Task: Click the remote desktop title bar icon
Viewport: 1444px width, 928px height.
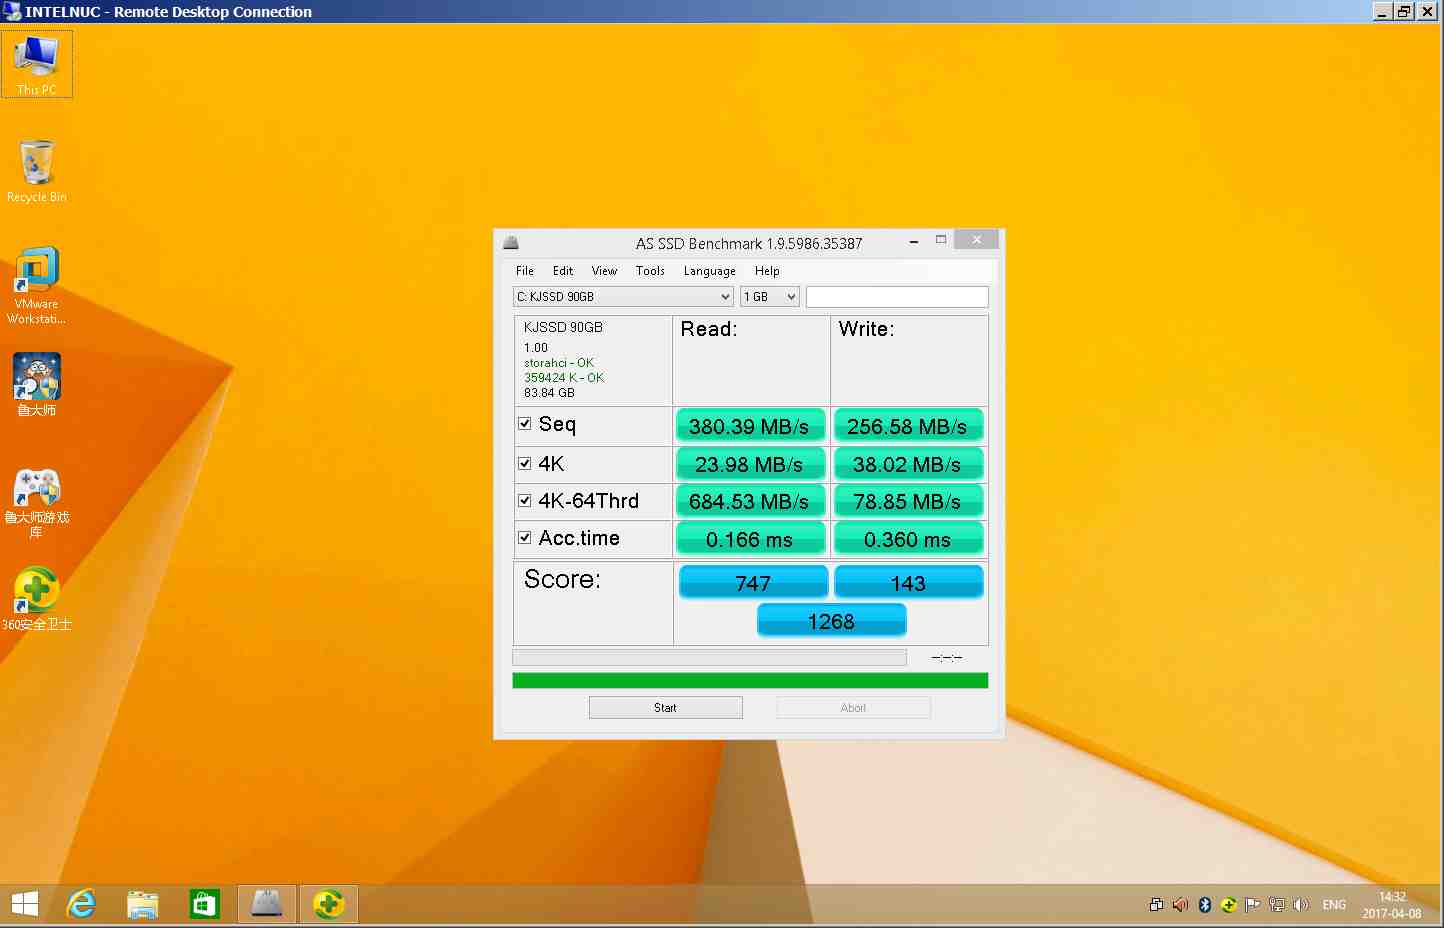Action: click(12, 11)
